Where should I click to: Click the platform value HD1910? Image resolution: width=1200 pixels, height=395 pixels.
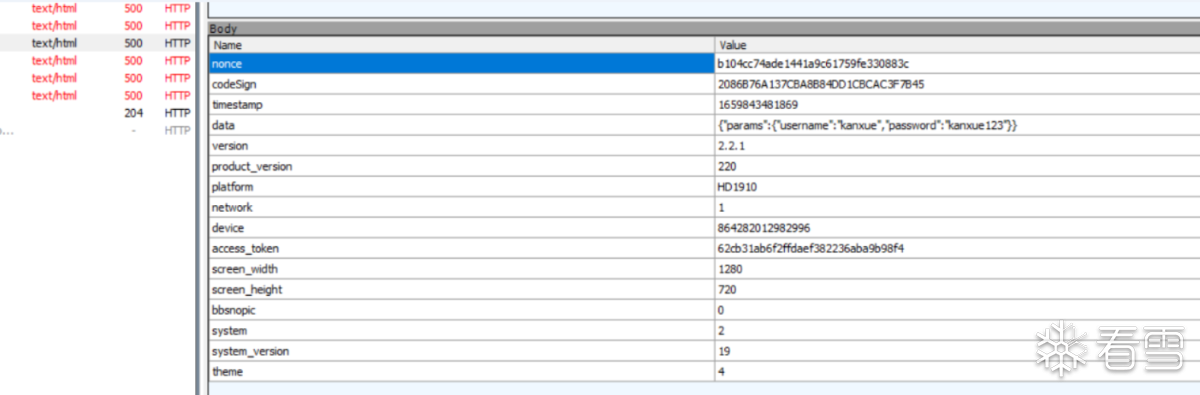738,186
